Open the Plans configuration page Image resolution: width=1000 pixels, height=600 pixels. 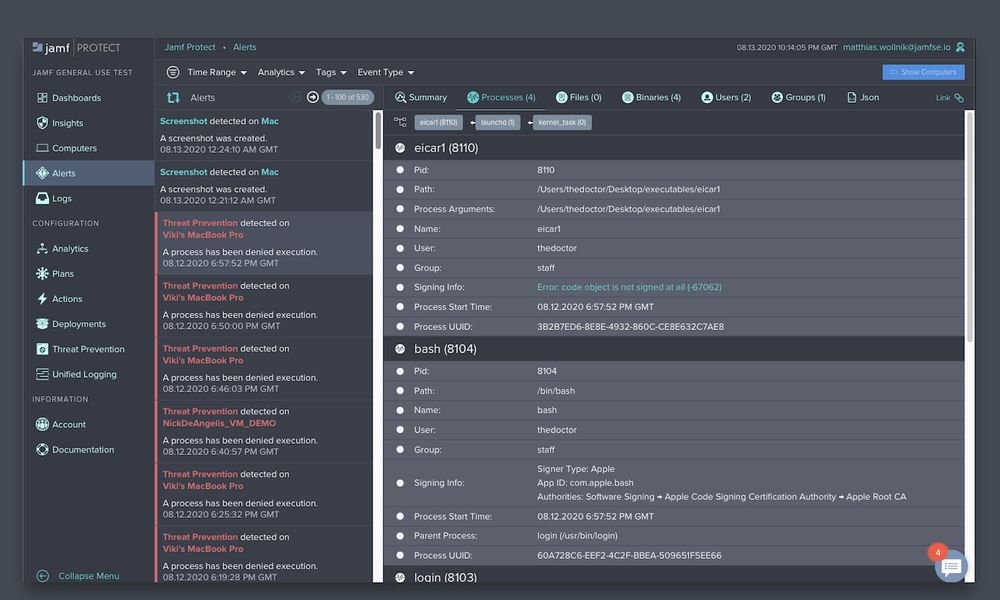pos(55,274)
